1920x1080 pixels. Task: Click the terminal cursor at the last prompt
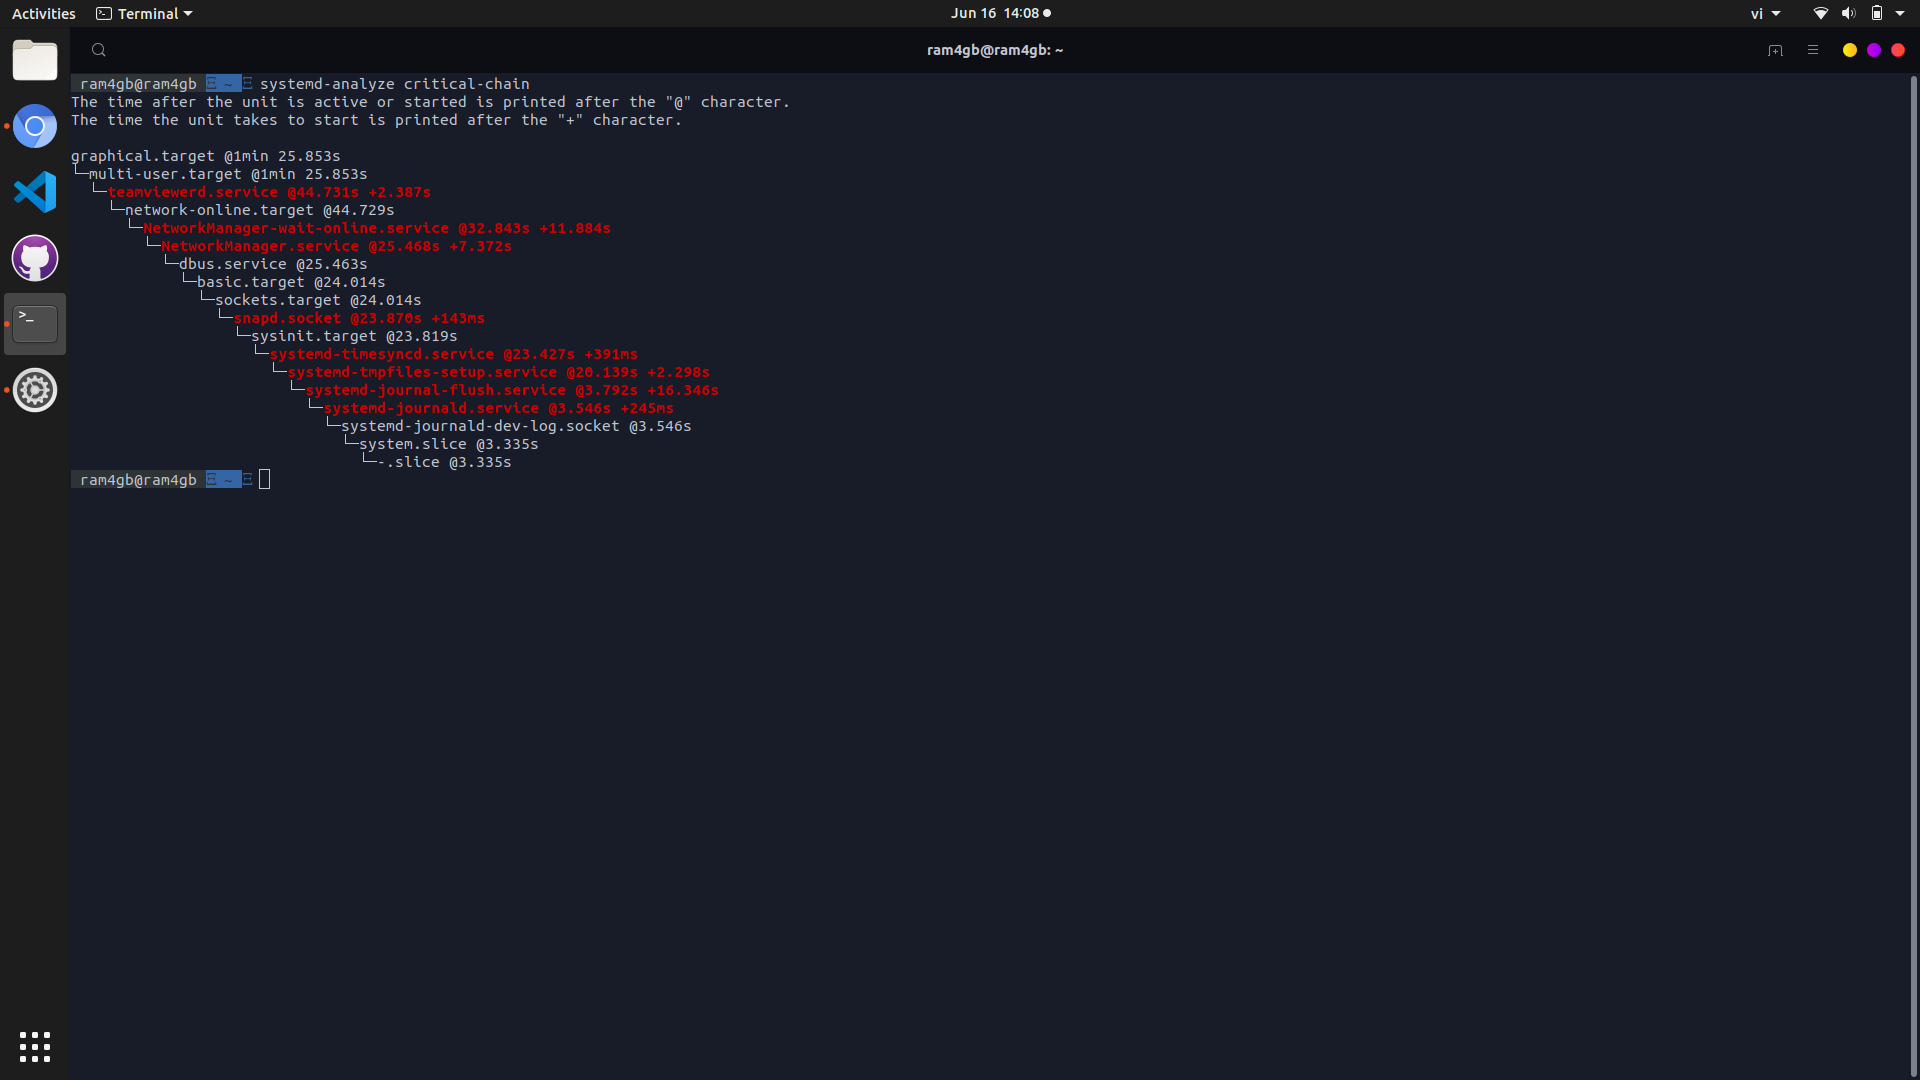(x=265, y=480)
